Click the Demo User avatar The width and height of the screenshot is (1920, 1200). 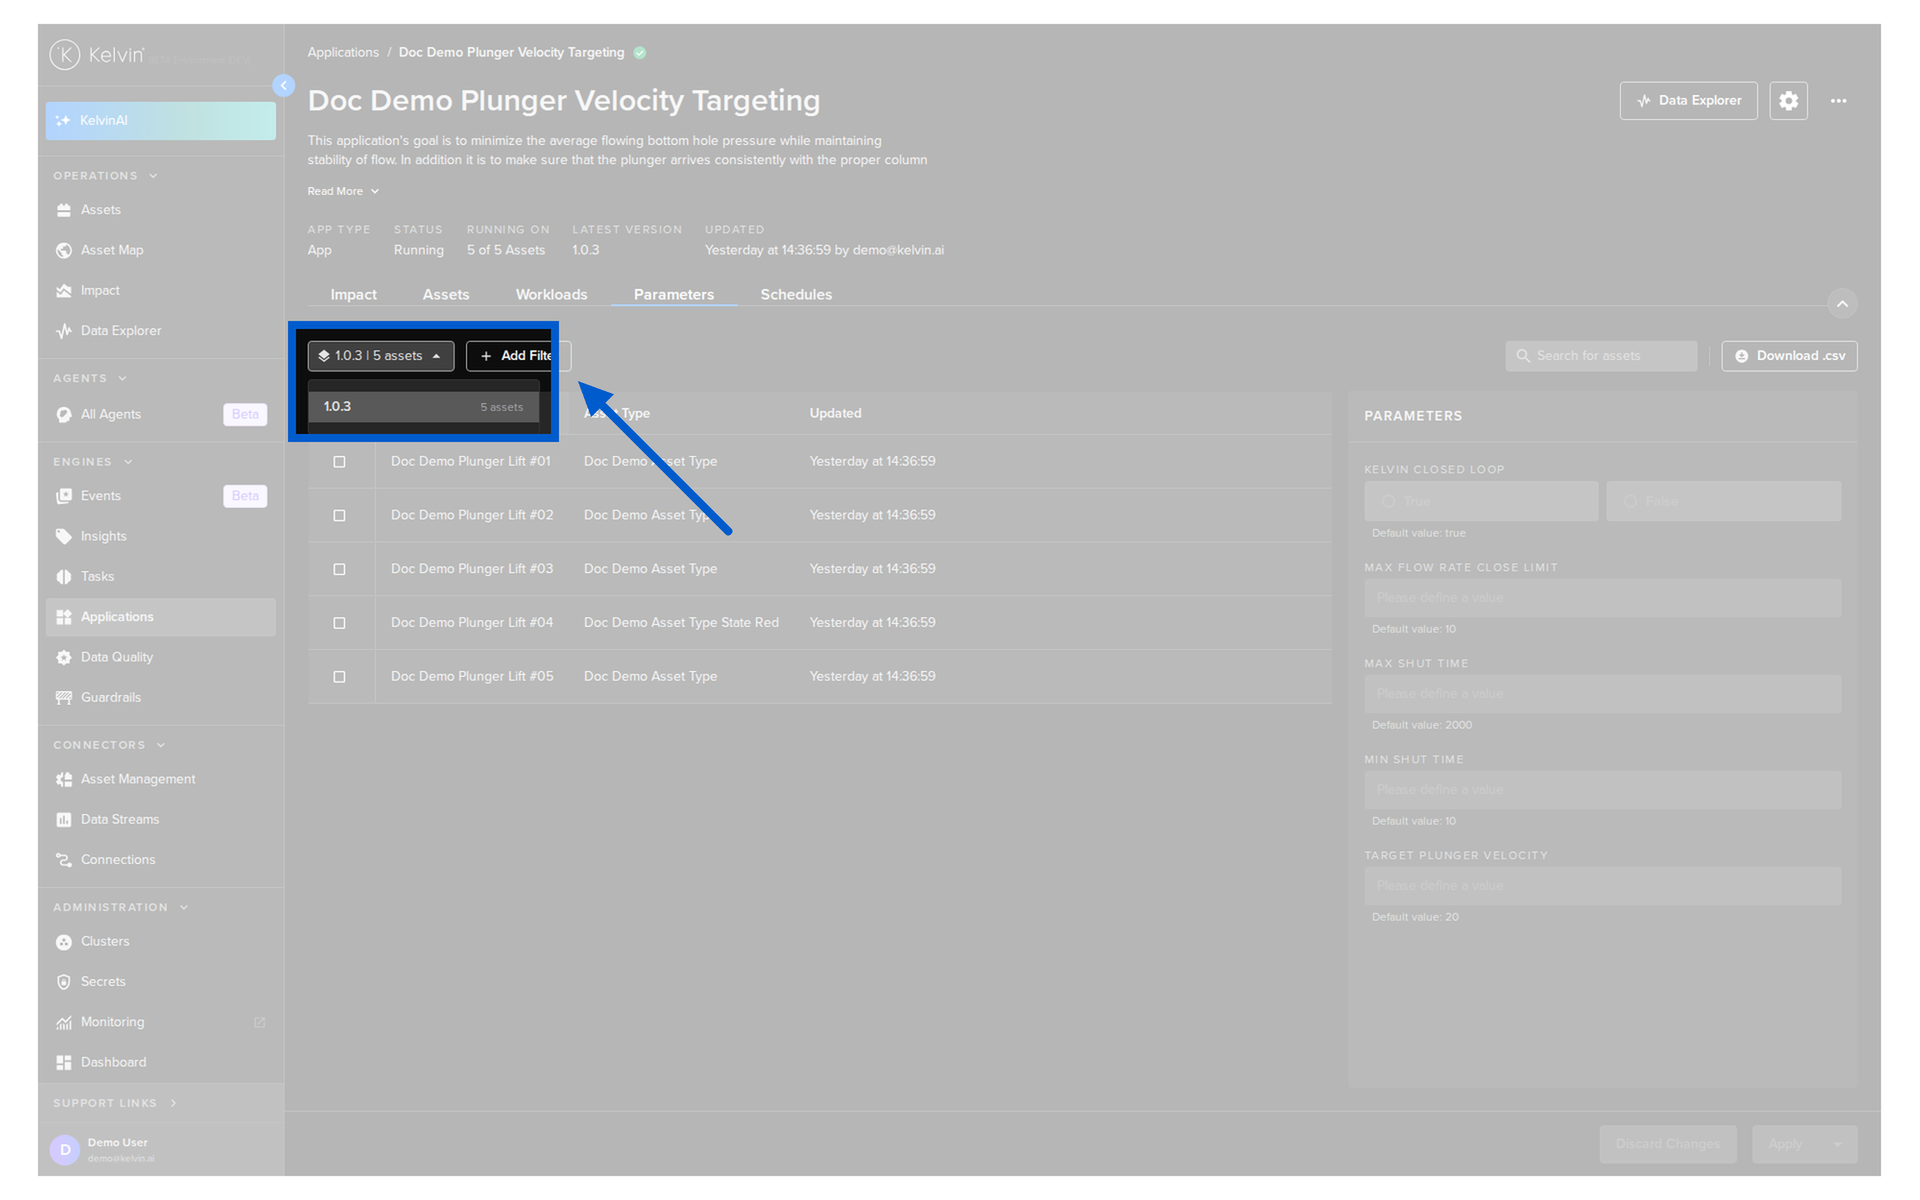(65, 1150)
